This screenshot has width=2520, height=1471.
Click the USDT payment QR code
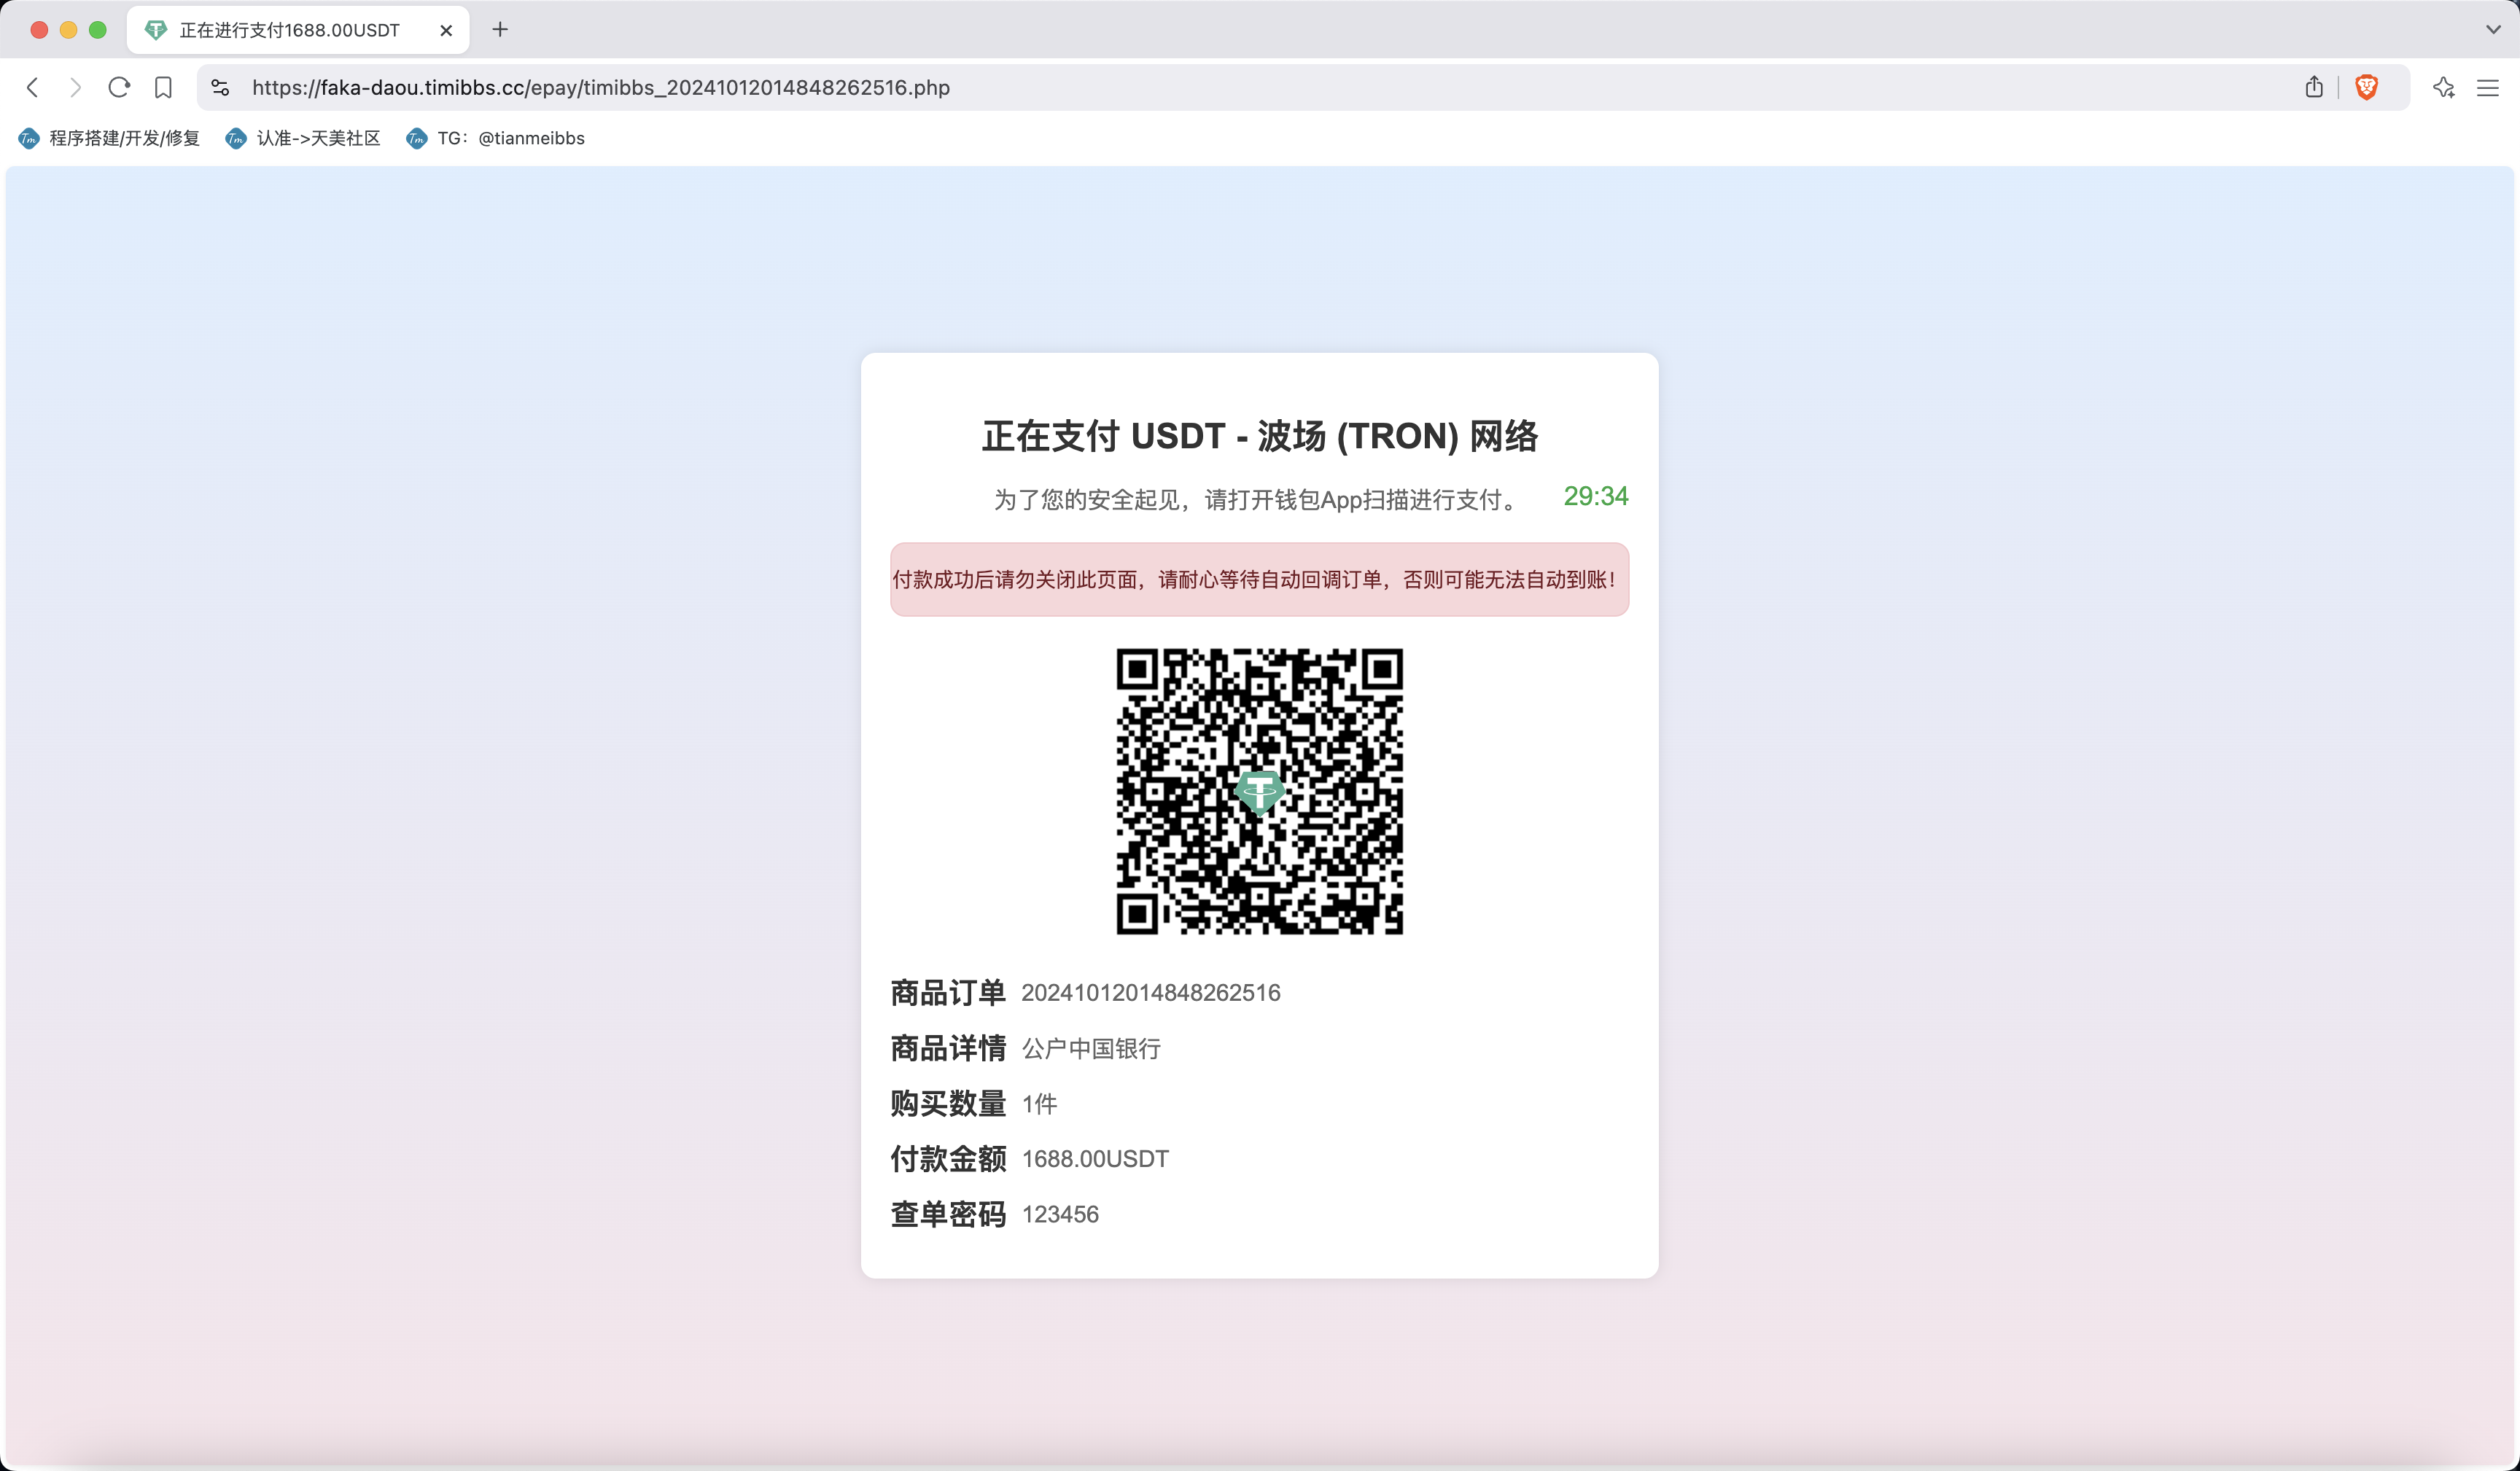tap(1260, 791)
